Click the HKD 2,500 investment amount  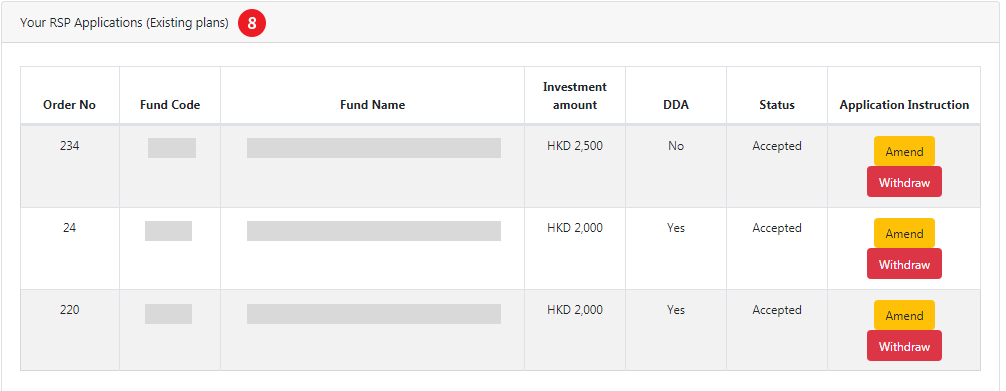pyautogui.click(x=575, y=146)
